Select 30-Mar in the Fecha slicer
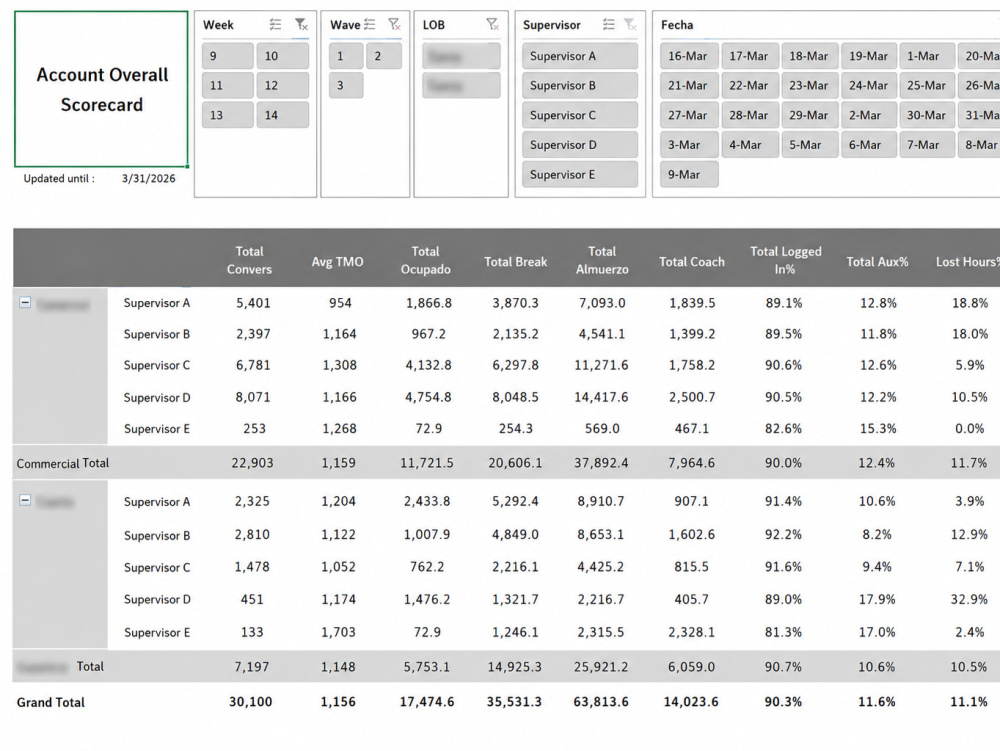This screenshot has height=751, width=1000. (927, 115)
